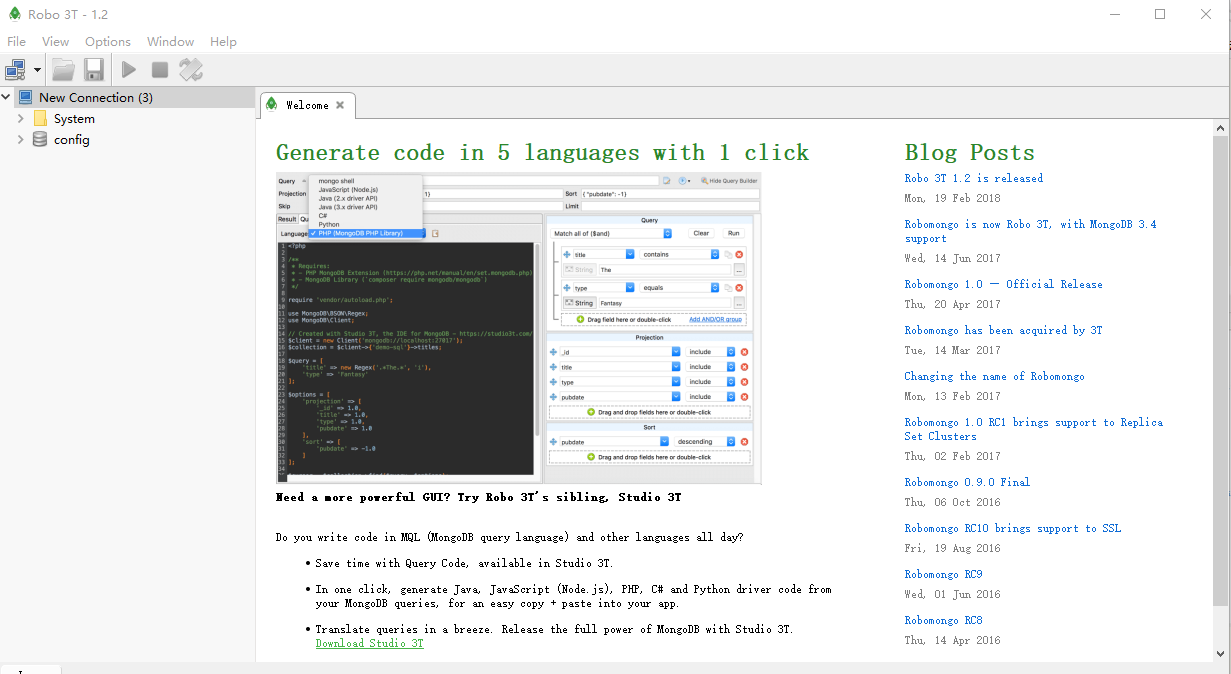Screen dimensions: 1231x674
Task: Click the Execute play icon
Action: tap(129, 70)
